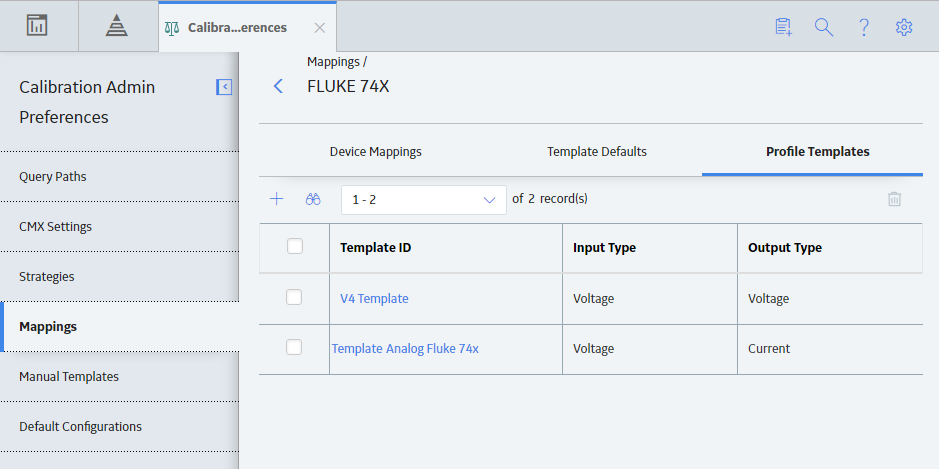Image resolution: width=939 pixels, height=469 pixels.
Task: Open the help question mark icon
Action: (864, 27)
